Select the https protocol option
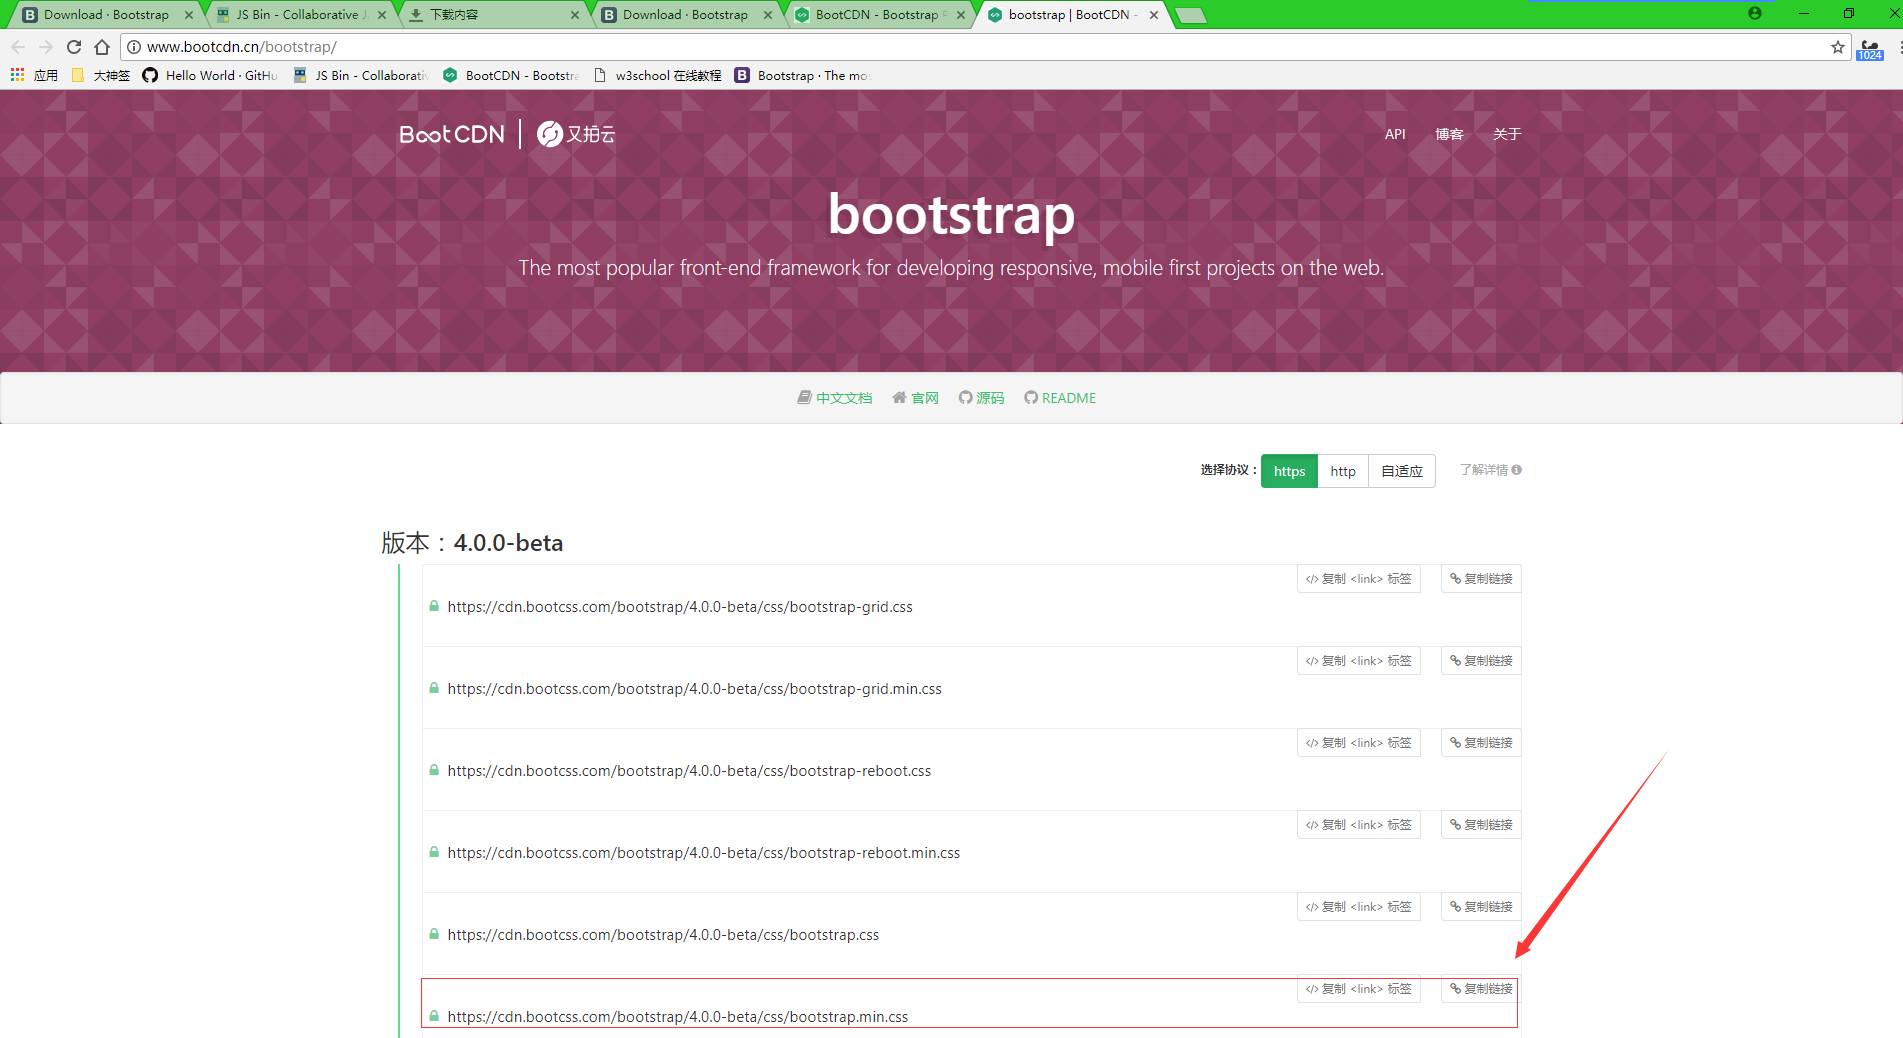 (x=1289, y=471)
